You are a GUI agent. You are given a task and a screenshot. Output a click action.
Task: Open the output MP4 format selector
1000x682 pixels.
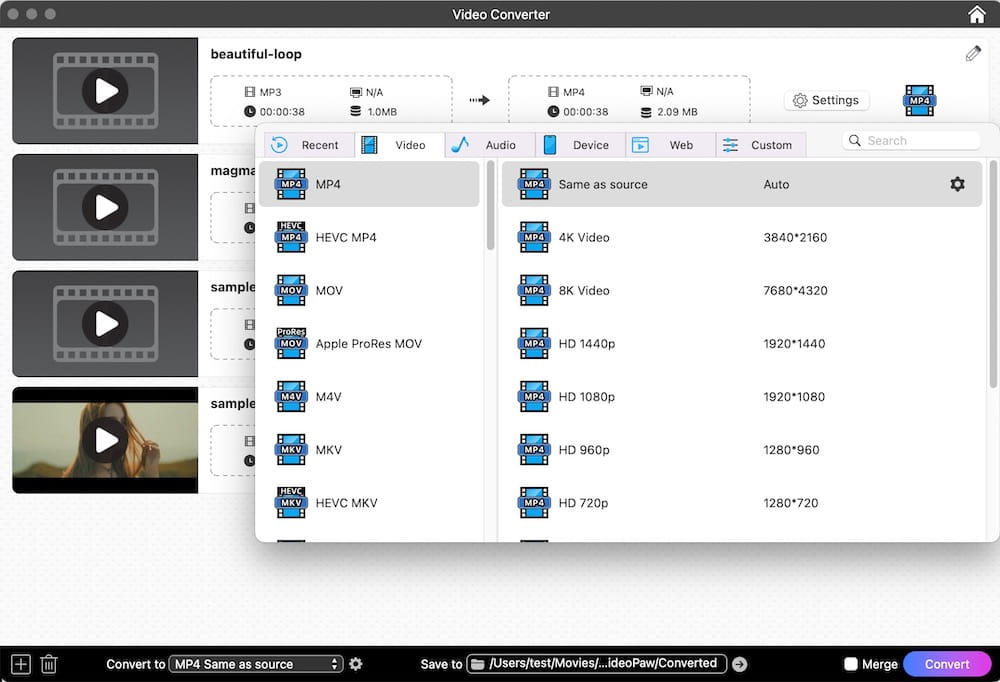click(918, 100)
